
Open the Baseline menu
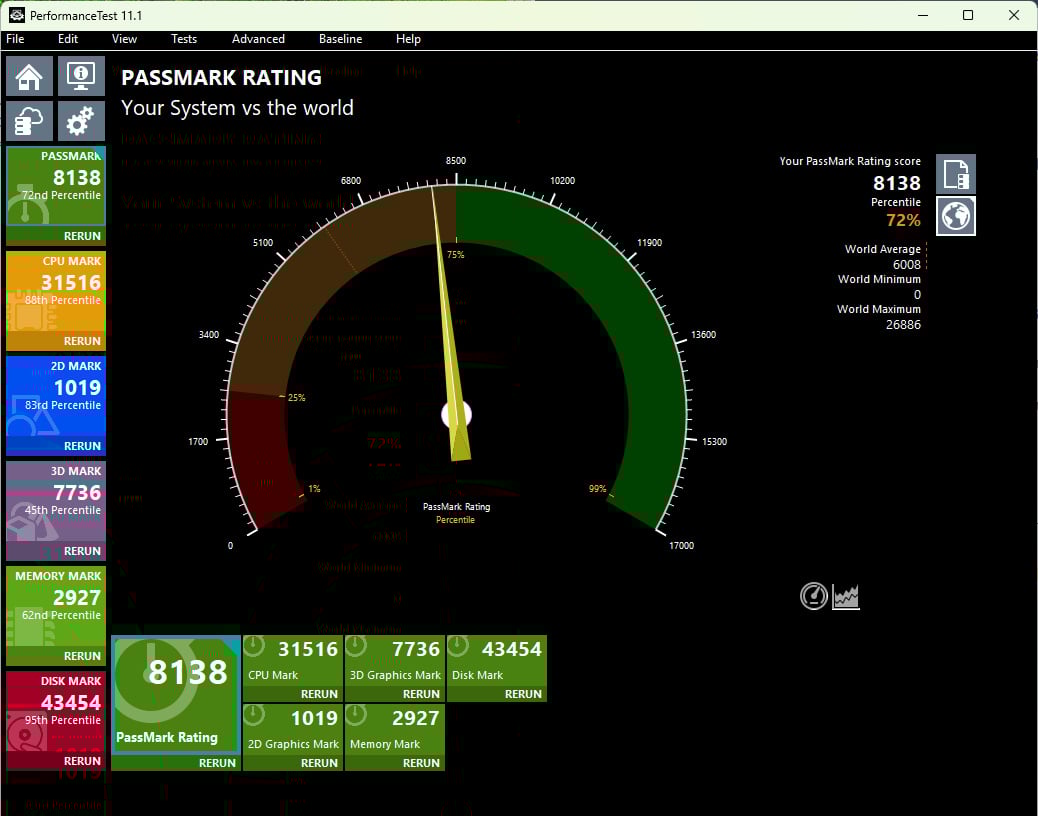(340, 39)
